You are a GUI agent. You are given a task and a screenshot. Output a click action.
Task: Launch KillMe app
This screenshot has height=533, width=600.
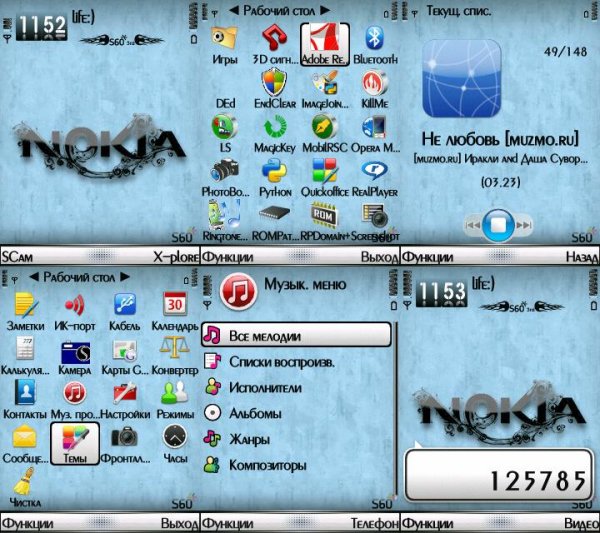click(375, 89)
